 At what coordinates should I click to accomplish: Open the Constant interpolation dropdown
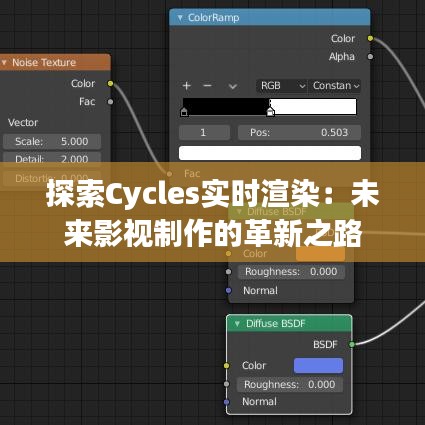click(335, 86)
